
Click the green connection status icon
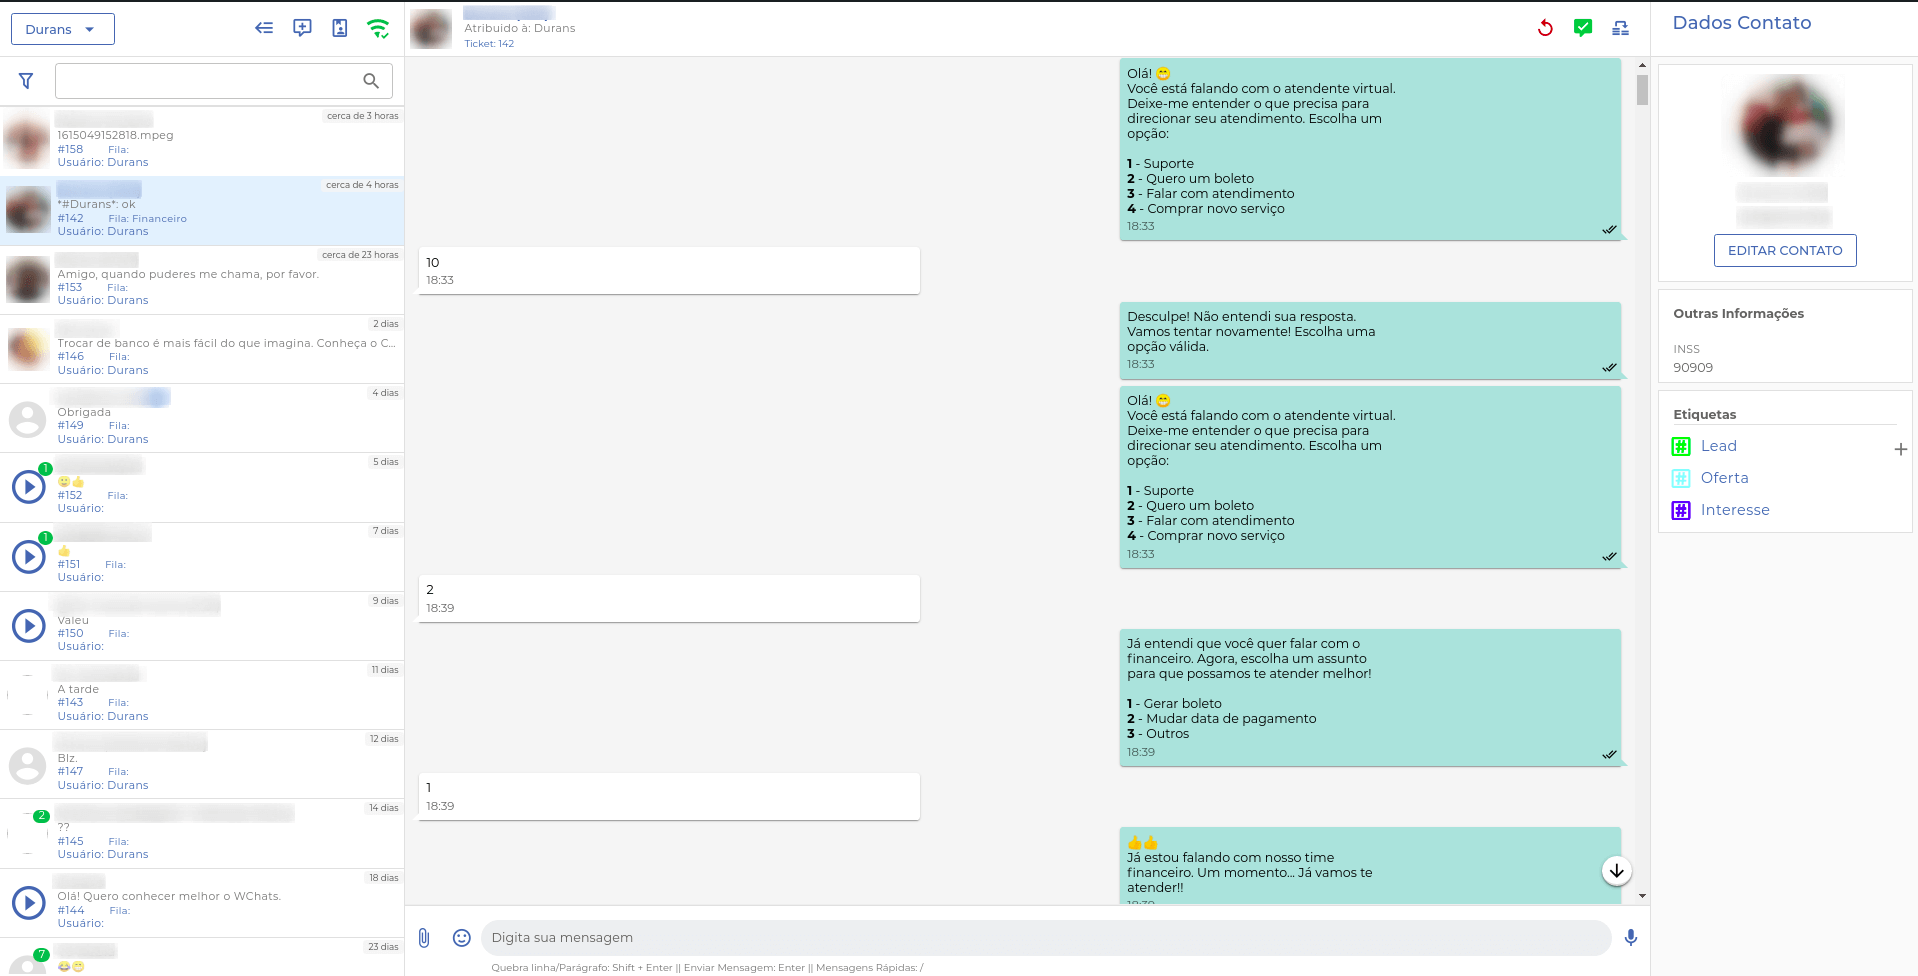pyautogui.click(x=378, y=29)
